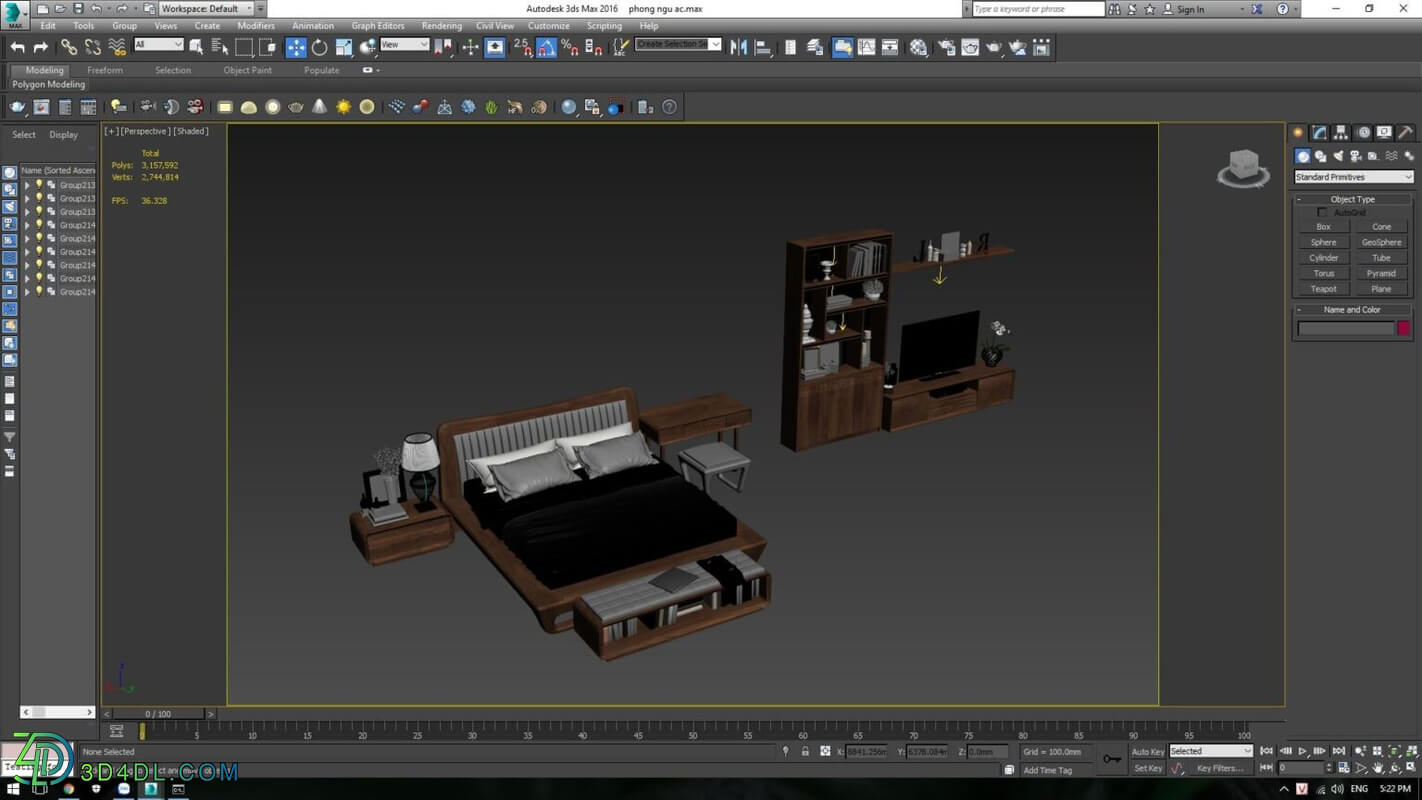Click the object color swatch beside name field

[1403, 328]
